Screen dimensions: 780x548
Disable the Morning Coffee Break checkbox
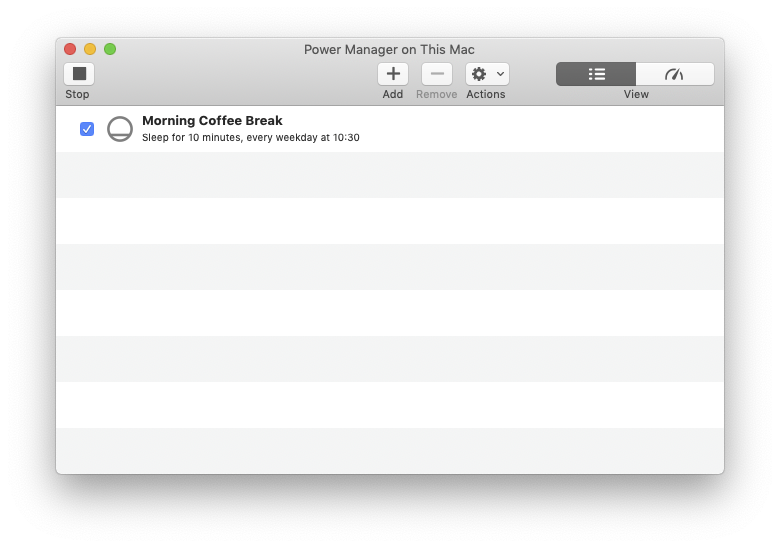(x=87, y=129)
